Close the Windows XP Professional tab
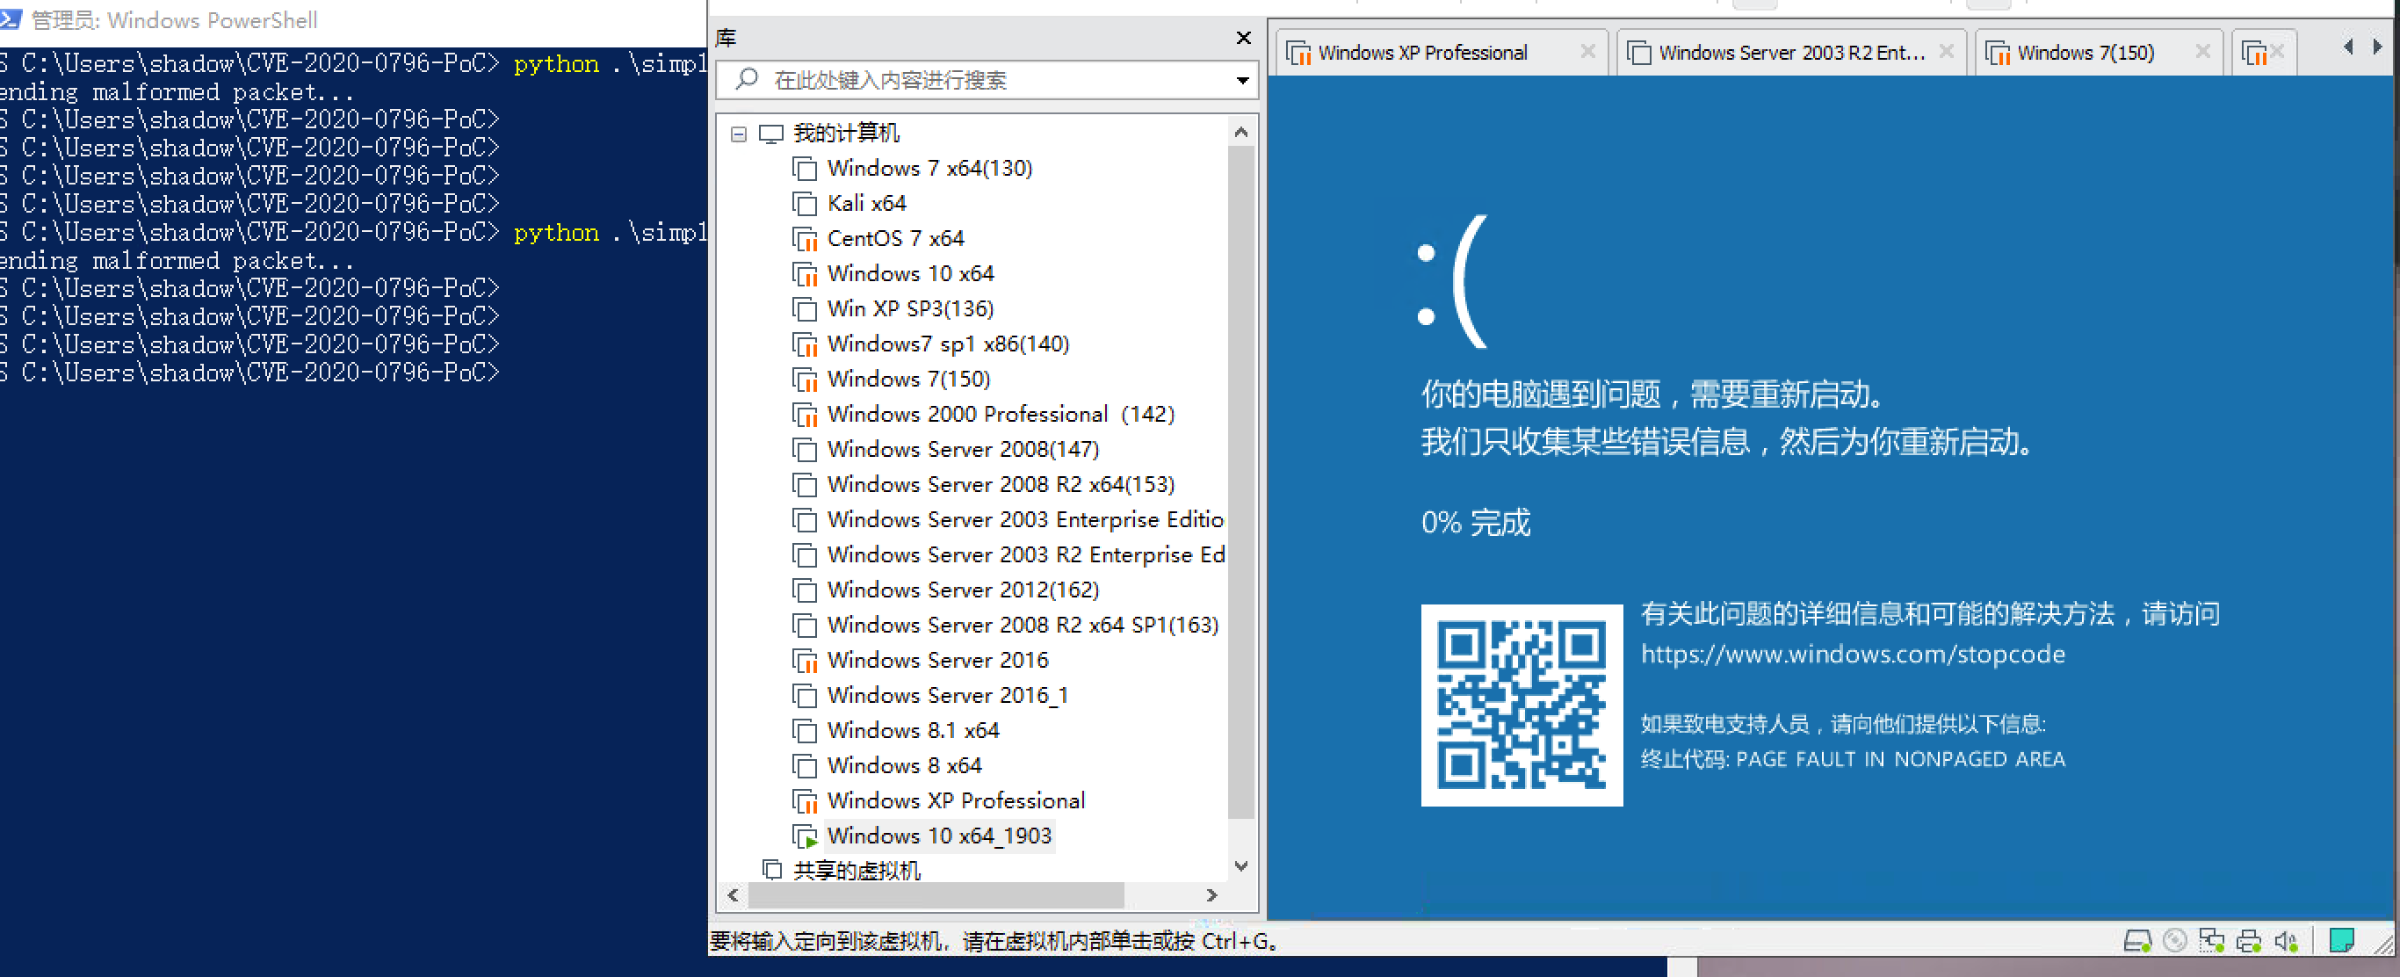 (1587, 52)
